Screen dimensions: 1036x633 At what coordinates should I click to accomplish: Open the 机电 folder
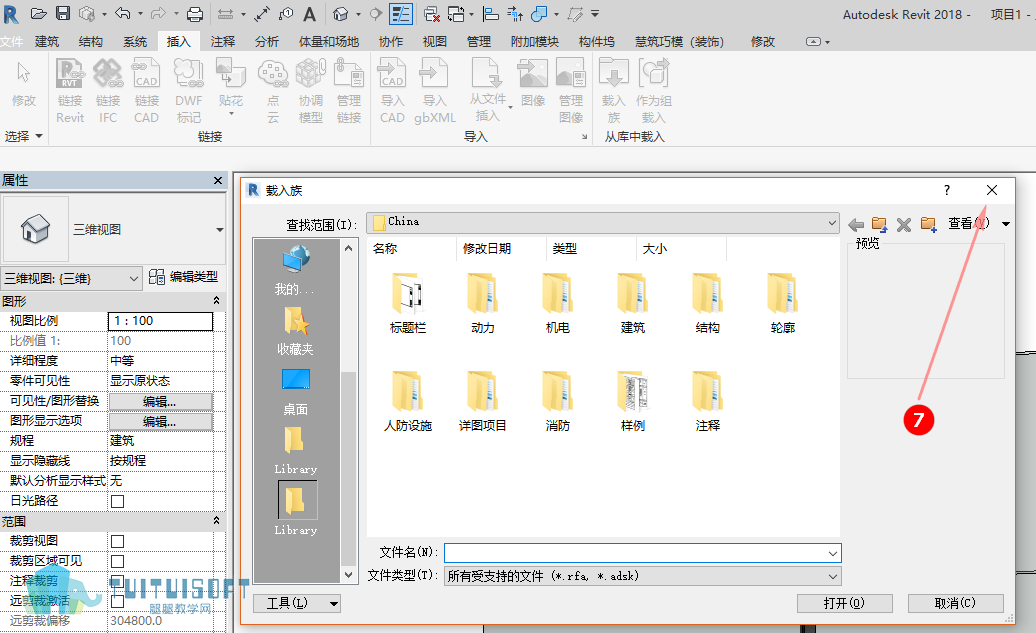point(558,303)
